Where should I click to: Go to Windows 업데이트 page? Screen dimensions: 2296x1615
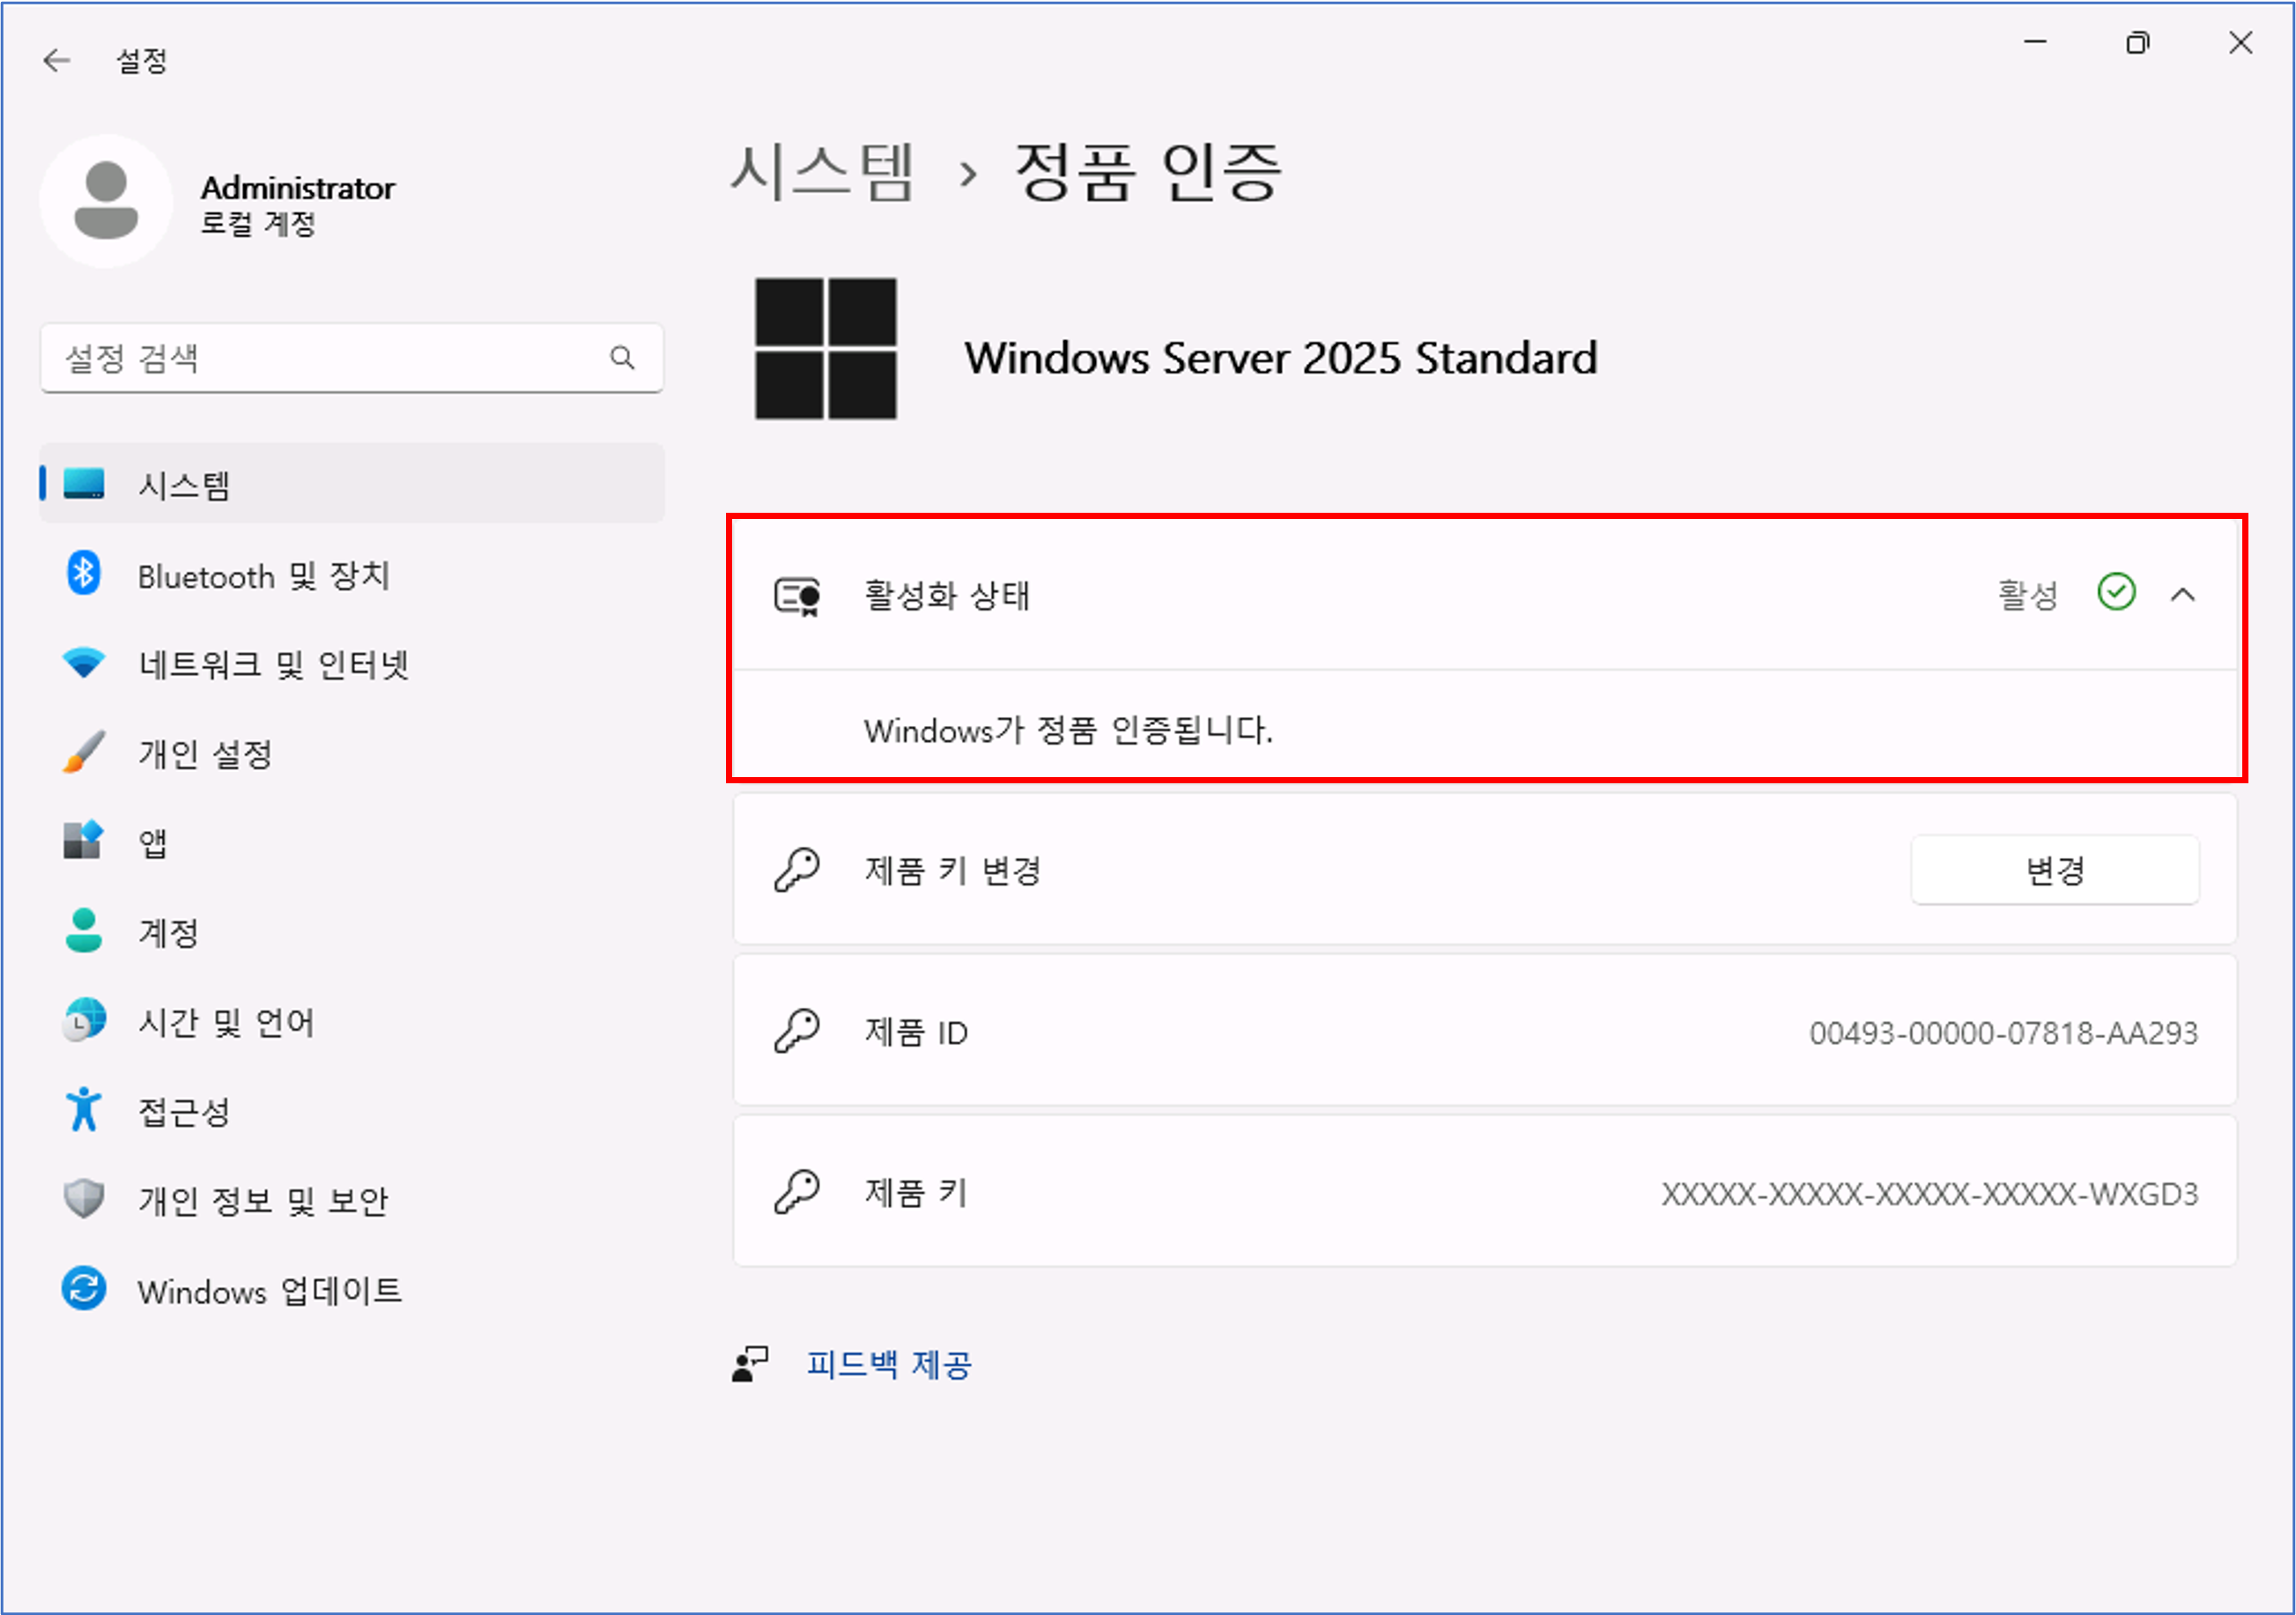(270, 1291)
